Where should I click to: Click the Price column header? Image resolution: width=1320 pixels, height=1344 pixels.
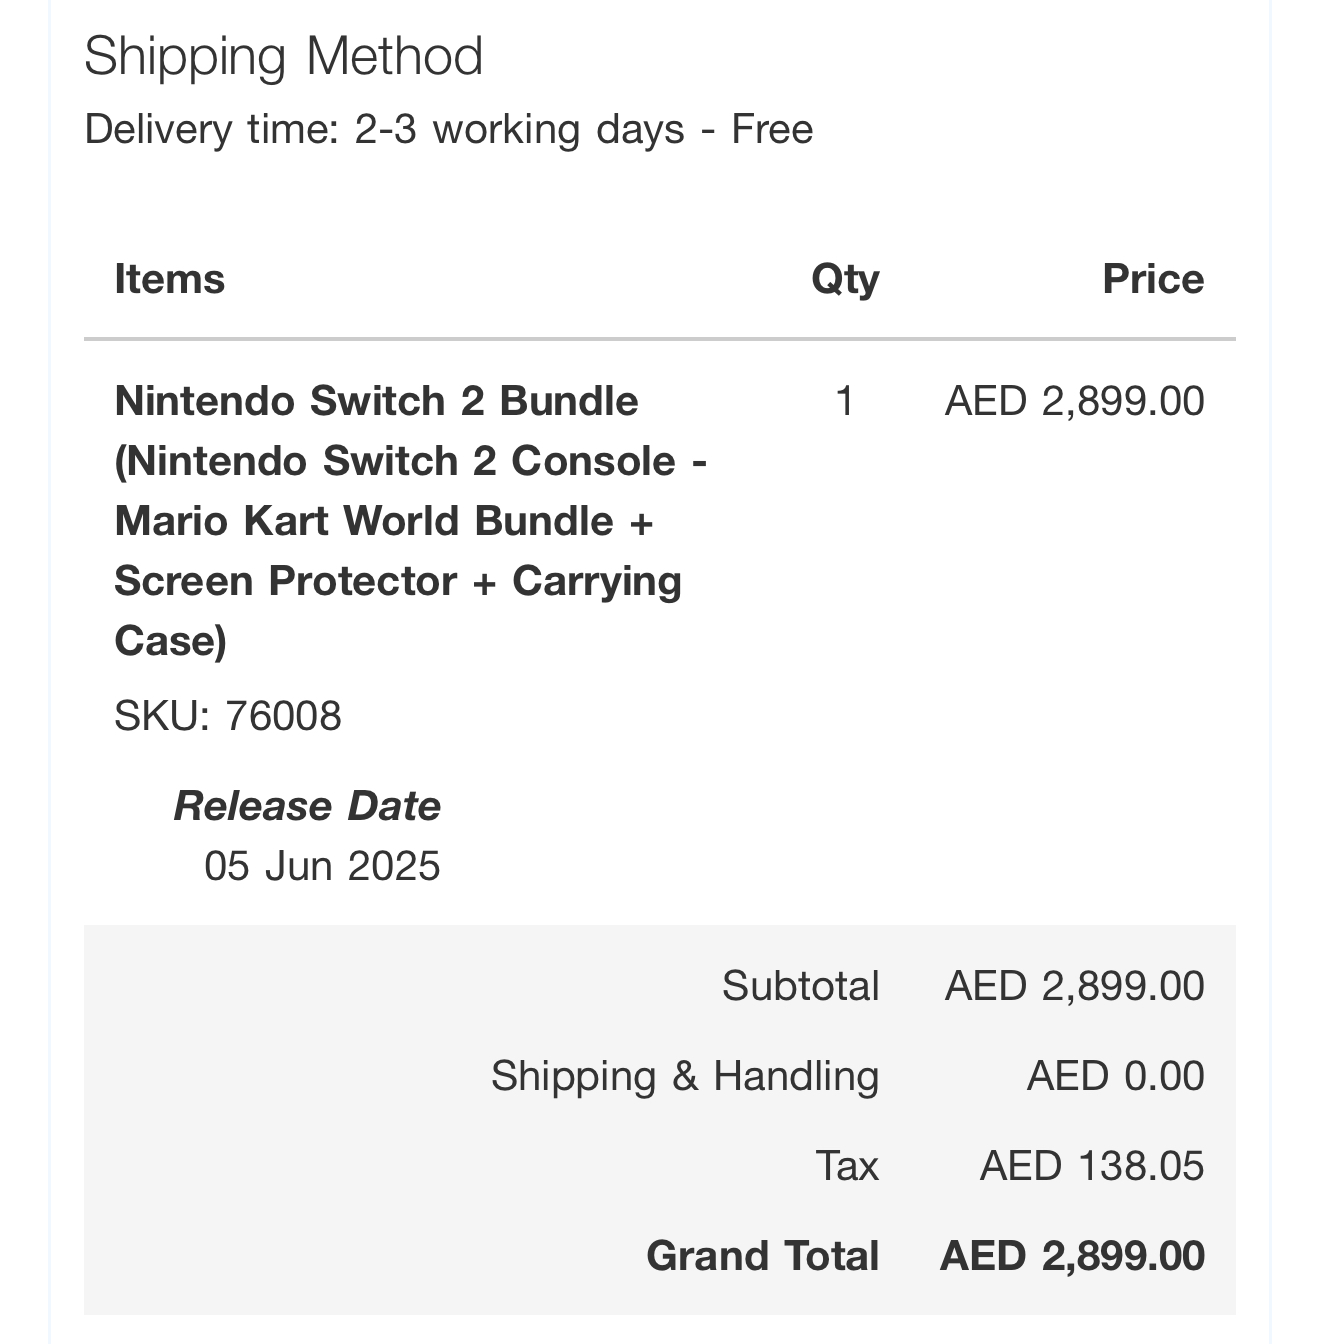pyautogui.click(x=1152, y=279)
